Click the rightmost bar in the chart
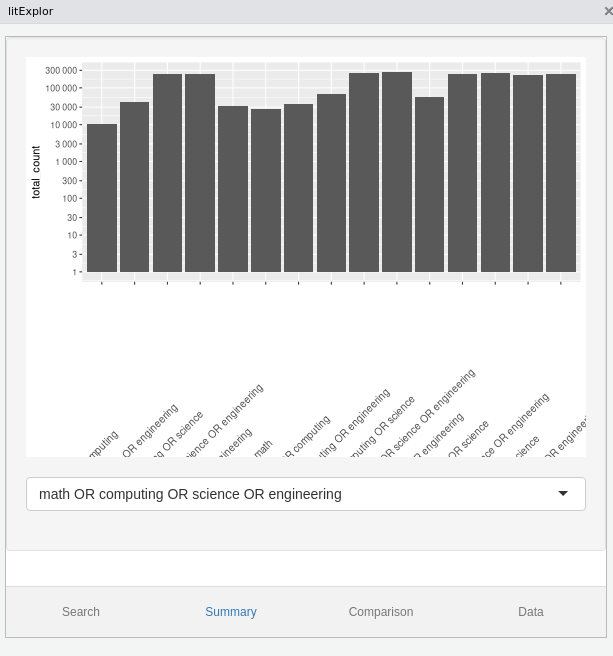 (x=561, y=172)
